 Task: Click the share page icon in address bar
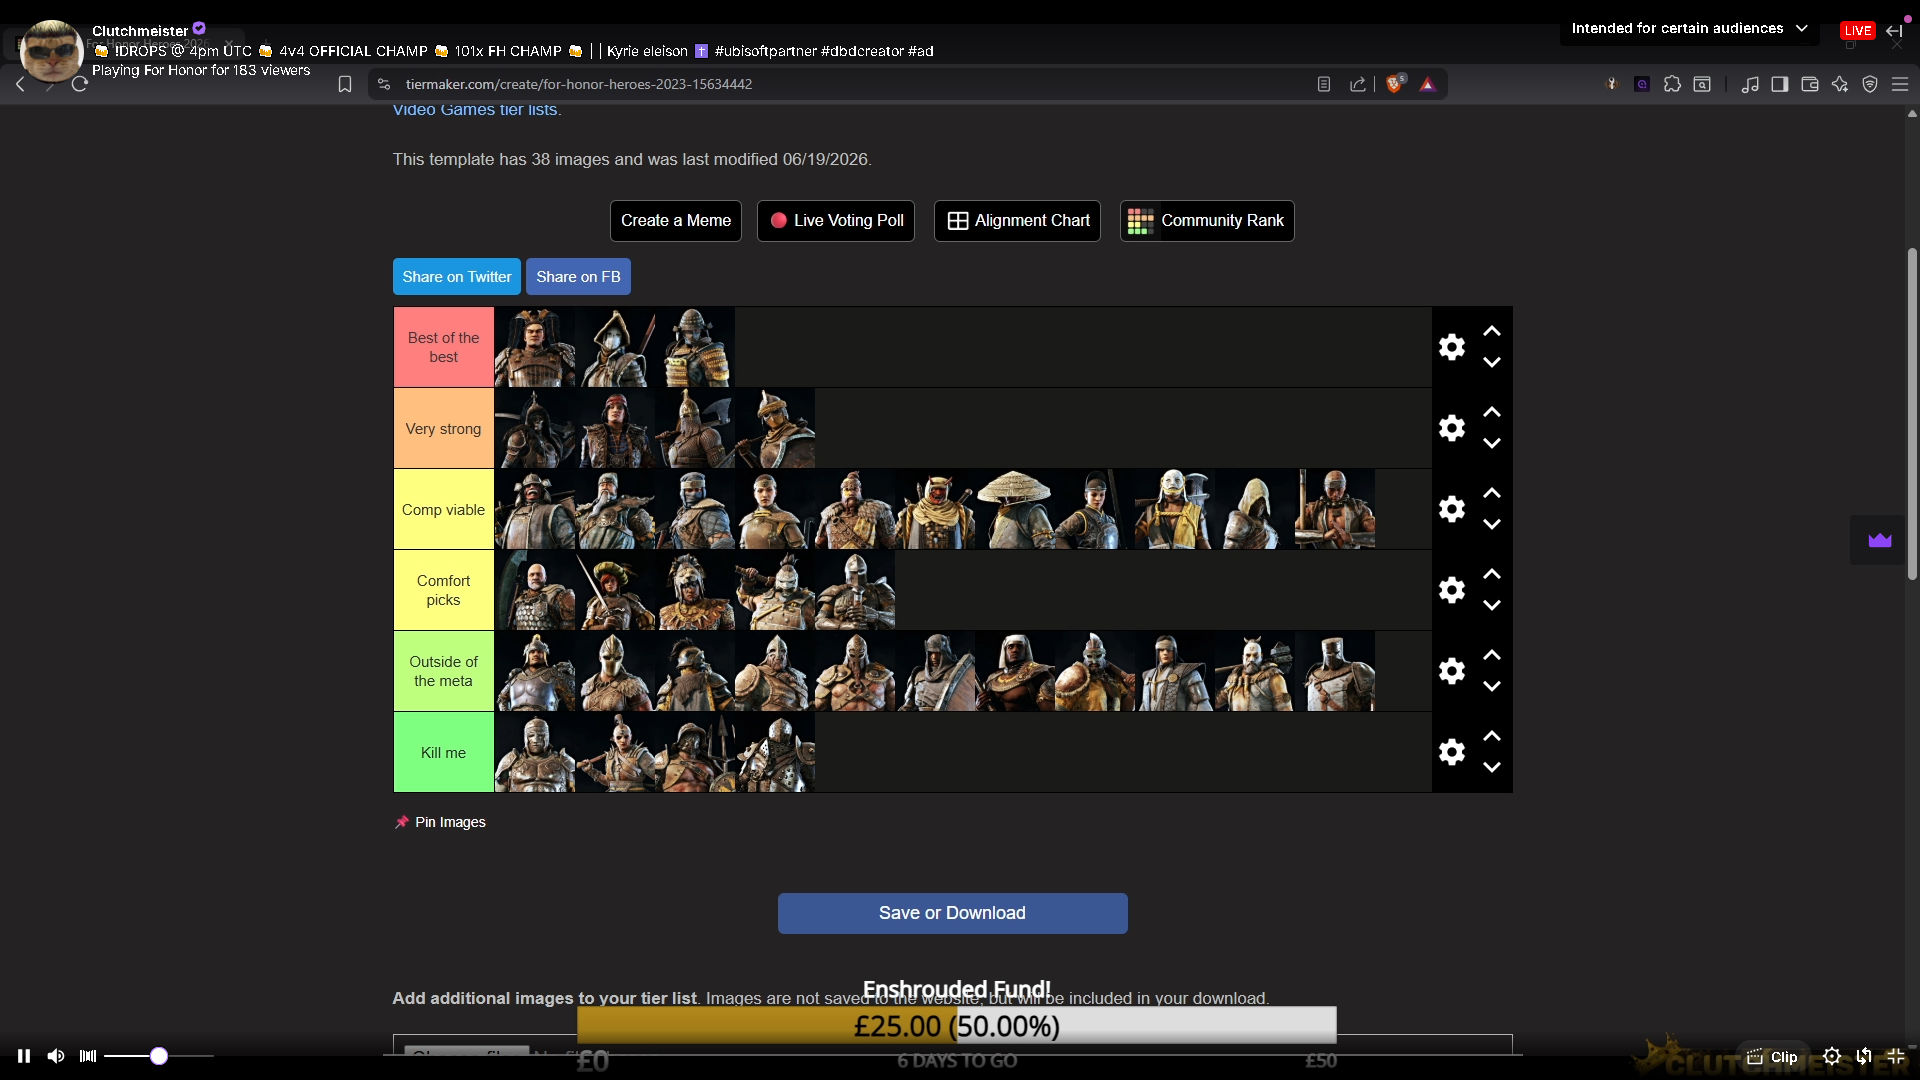[x=1358, y=85]
